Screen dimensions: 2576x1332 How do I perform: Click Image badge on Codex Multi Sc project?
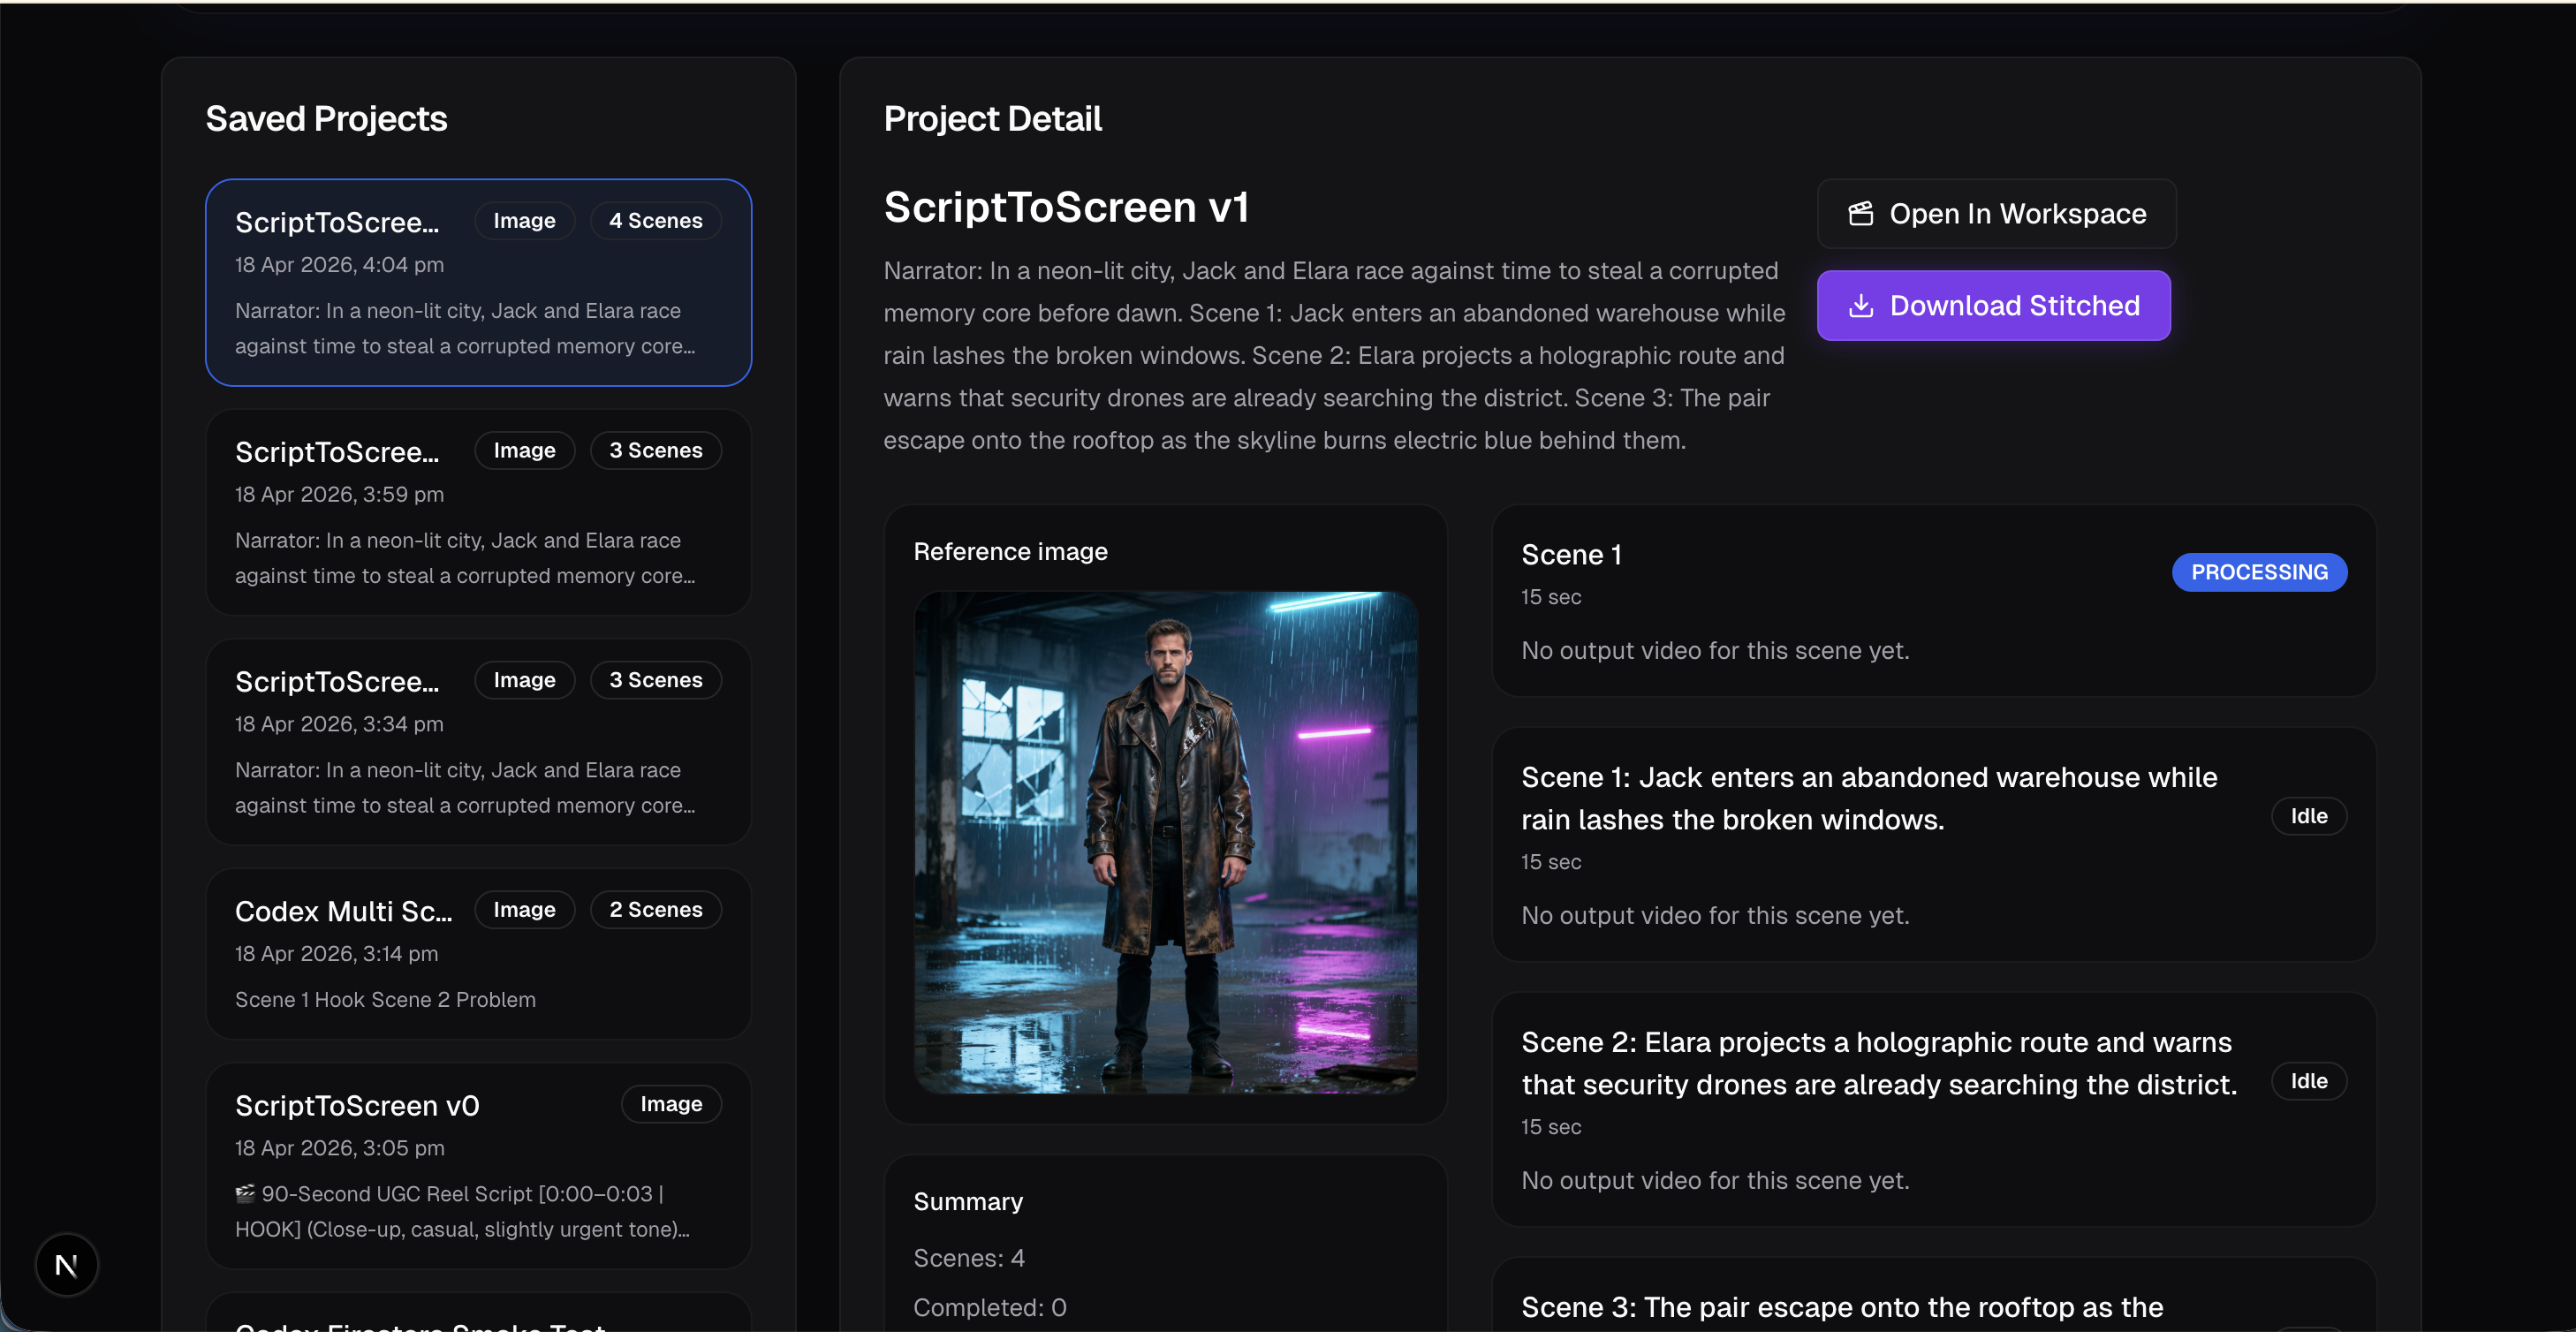click(x=524, y=910)
